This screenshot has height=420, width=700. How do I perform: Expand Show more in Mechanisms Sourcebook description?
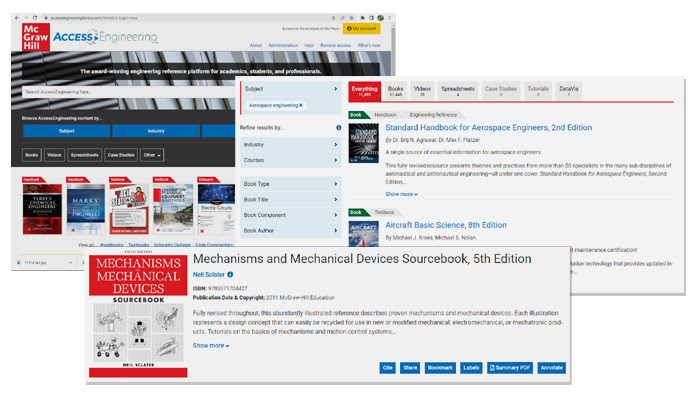pyautogui.click(x=211, y=345)
